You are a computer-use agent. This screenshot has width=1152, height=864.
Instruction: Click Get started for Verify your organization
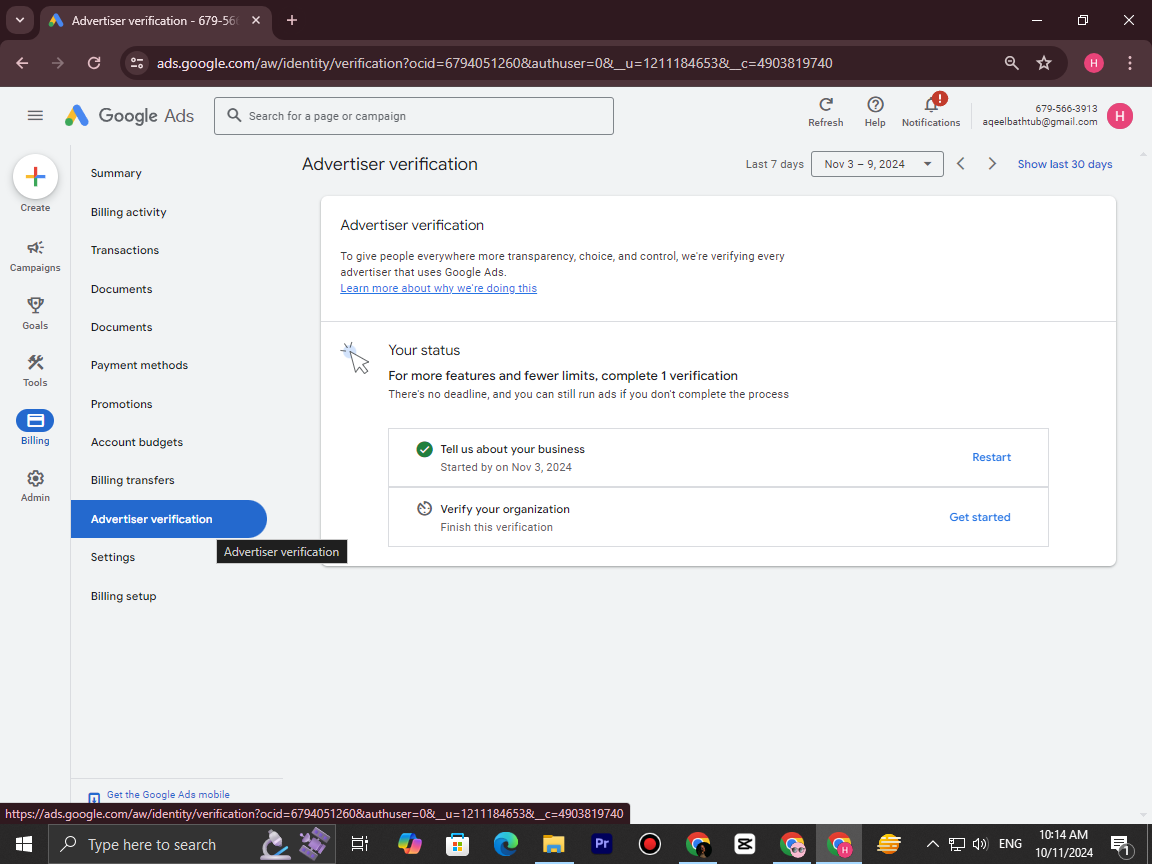[979, 517]
